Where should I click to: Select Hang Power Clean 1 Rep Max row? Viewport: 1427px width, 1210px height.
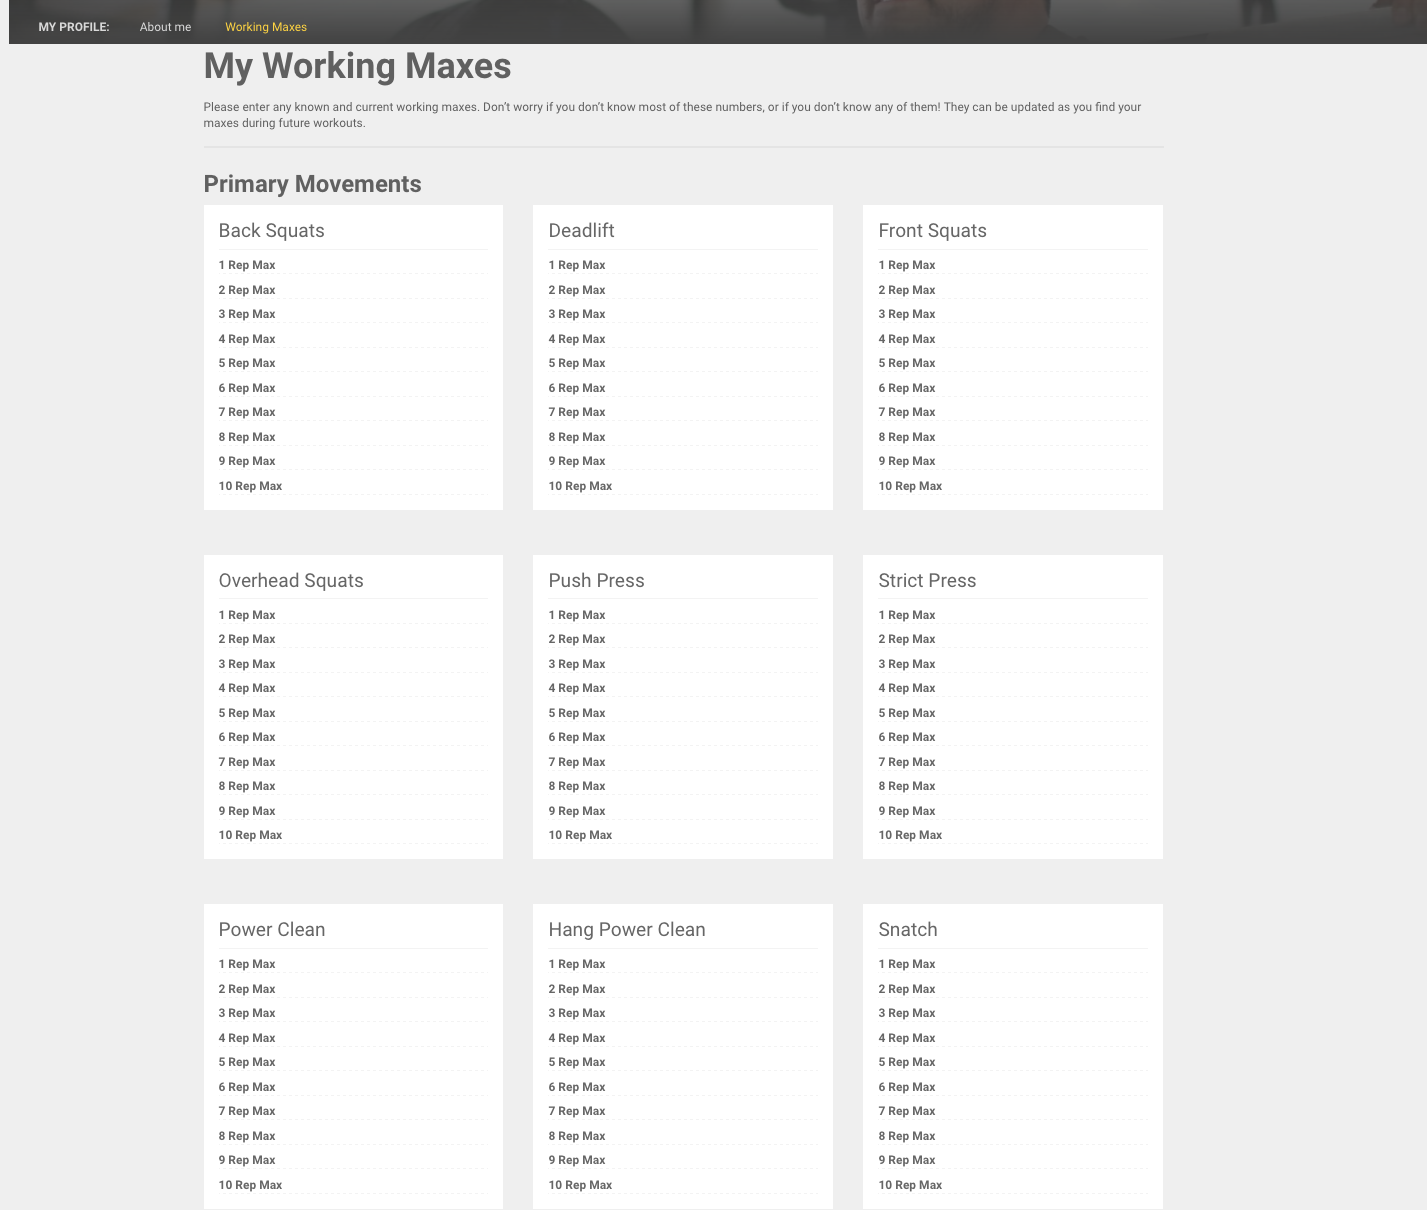[x=683, y=964]
